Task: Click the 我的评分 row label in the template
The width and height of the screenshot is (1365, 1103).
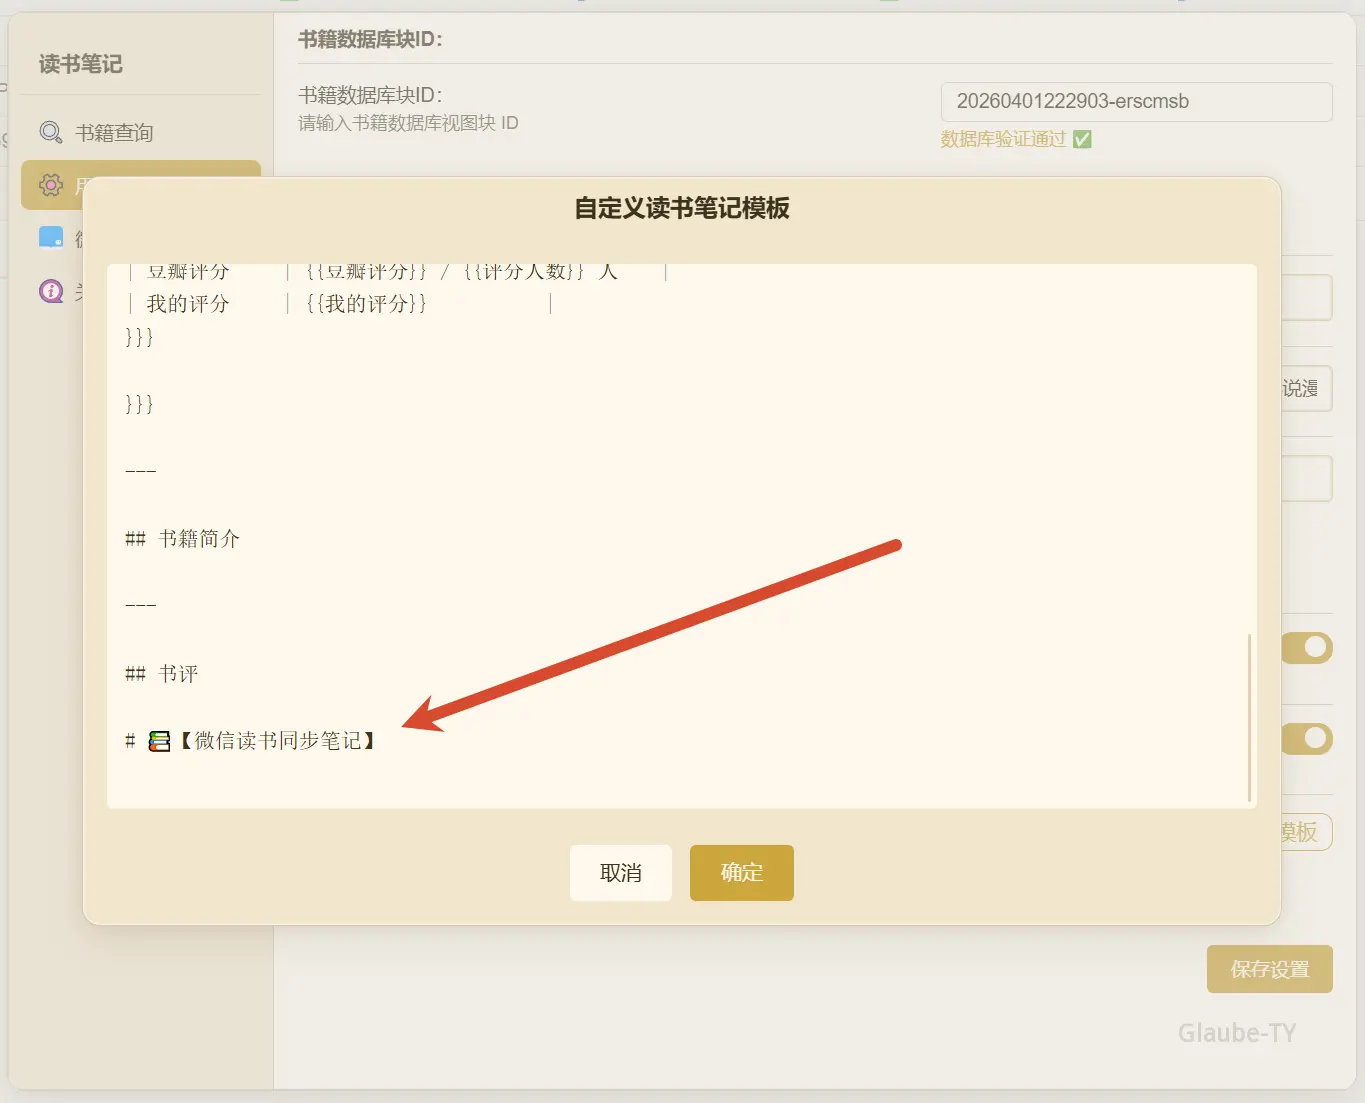Action: [188, 304]
